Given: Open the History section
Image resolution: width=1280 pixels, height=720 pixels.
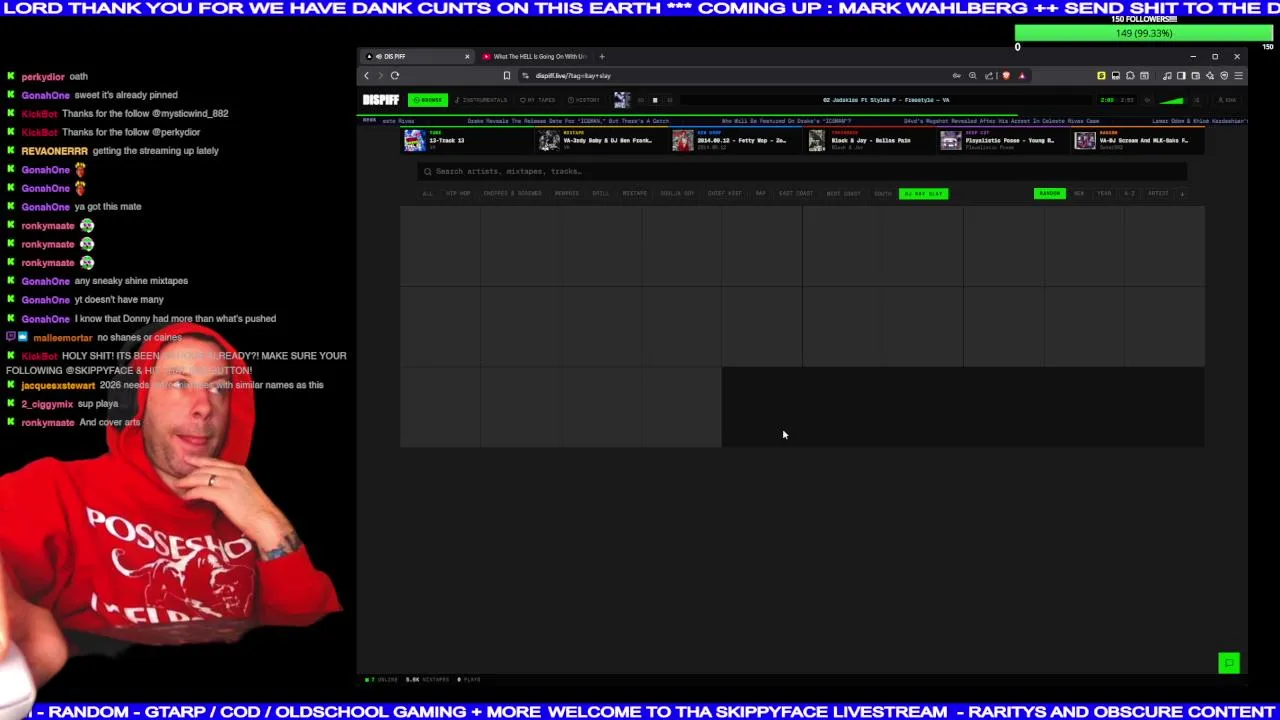Looking at the screenshot, I should tap(583, 100).
